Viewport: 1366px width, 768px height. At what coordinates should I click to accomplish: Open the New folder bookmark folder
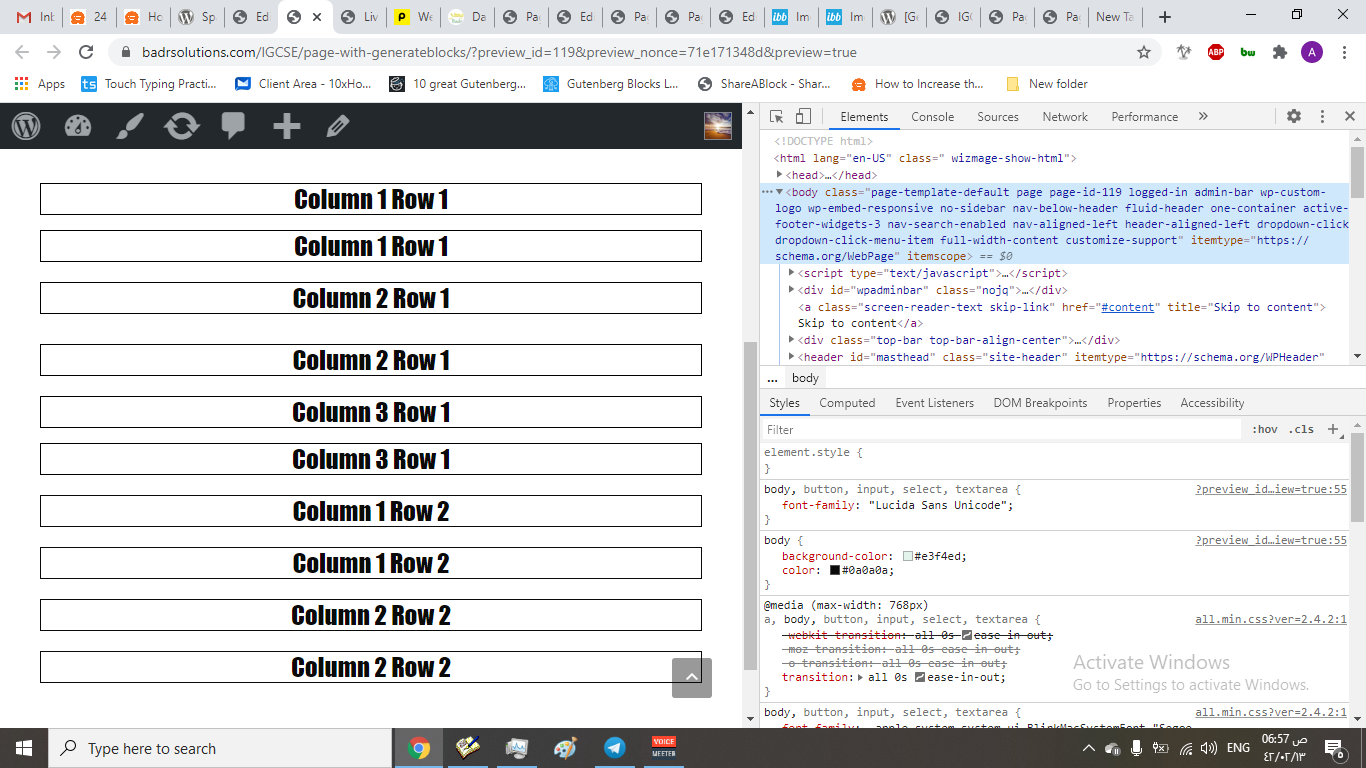pos(1047,84)
